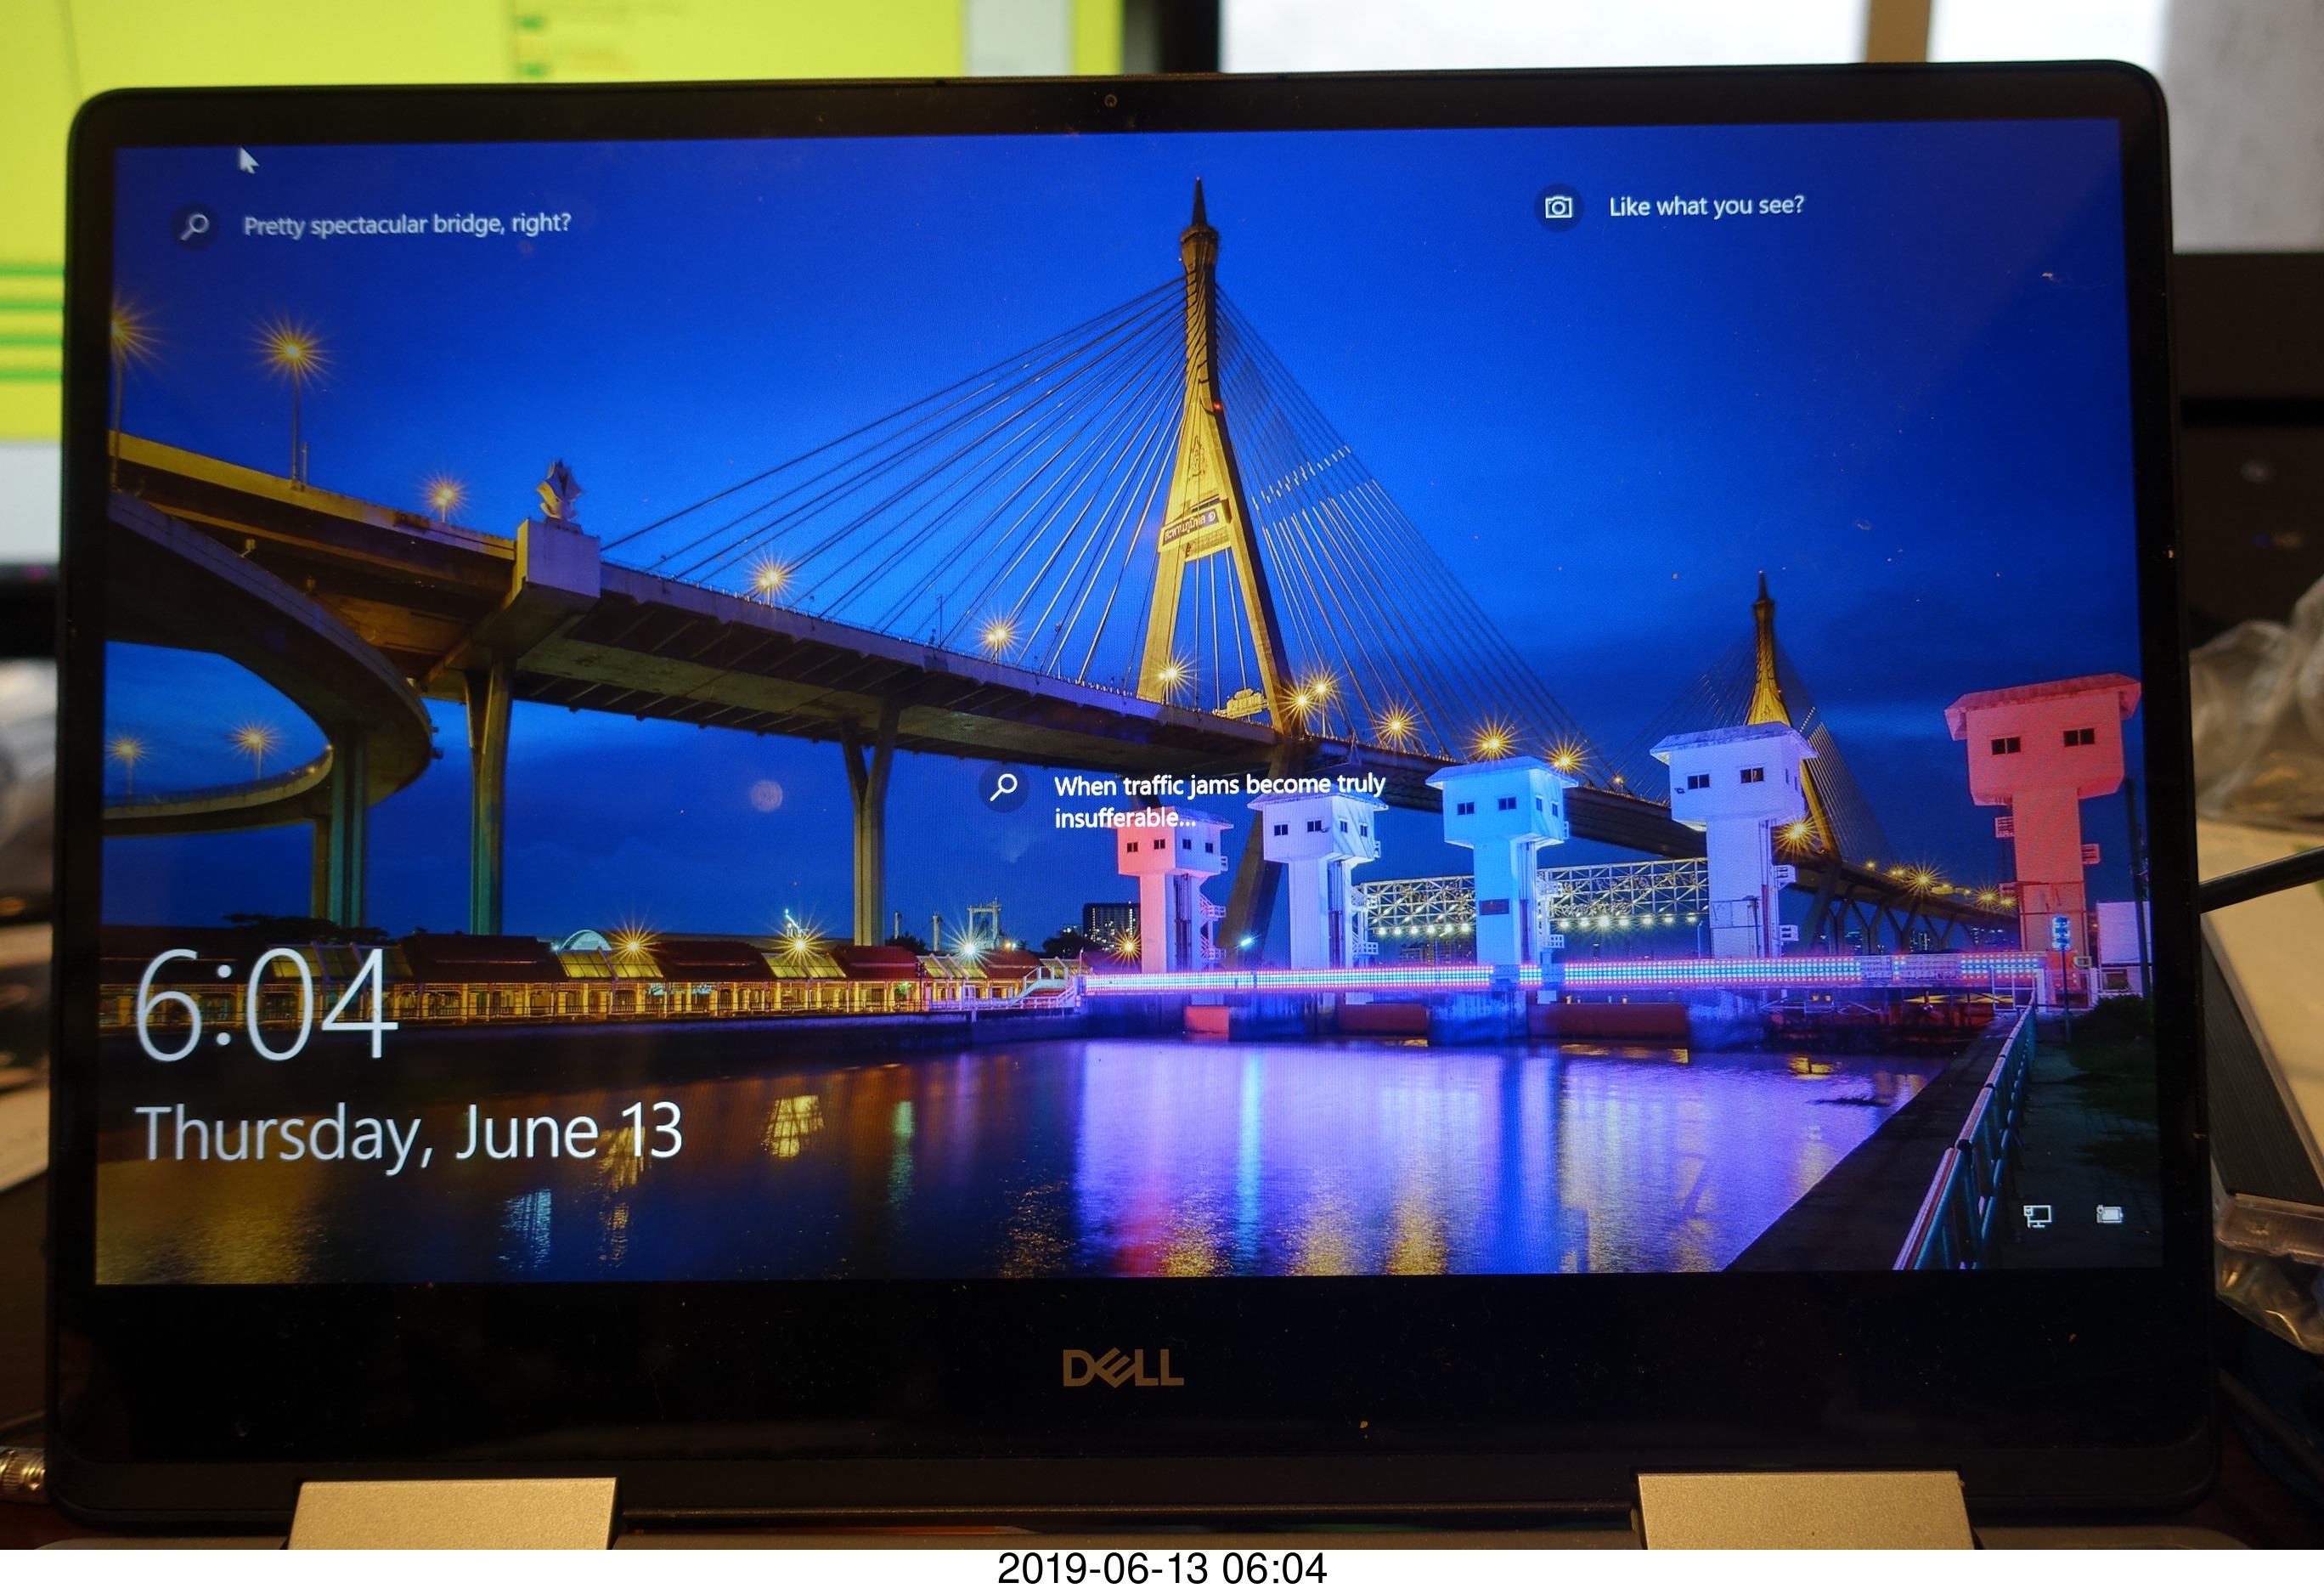Click the search icon beside bridge caption
Image resolution: width=2324 pixels, height=1594 pixels.
(x=196, y=224)
